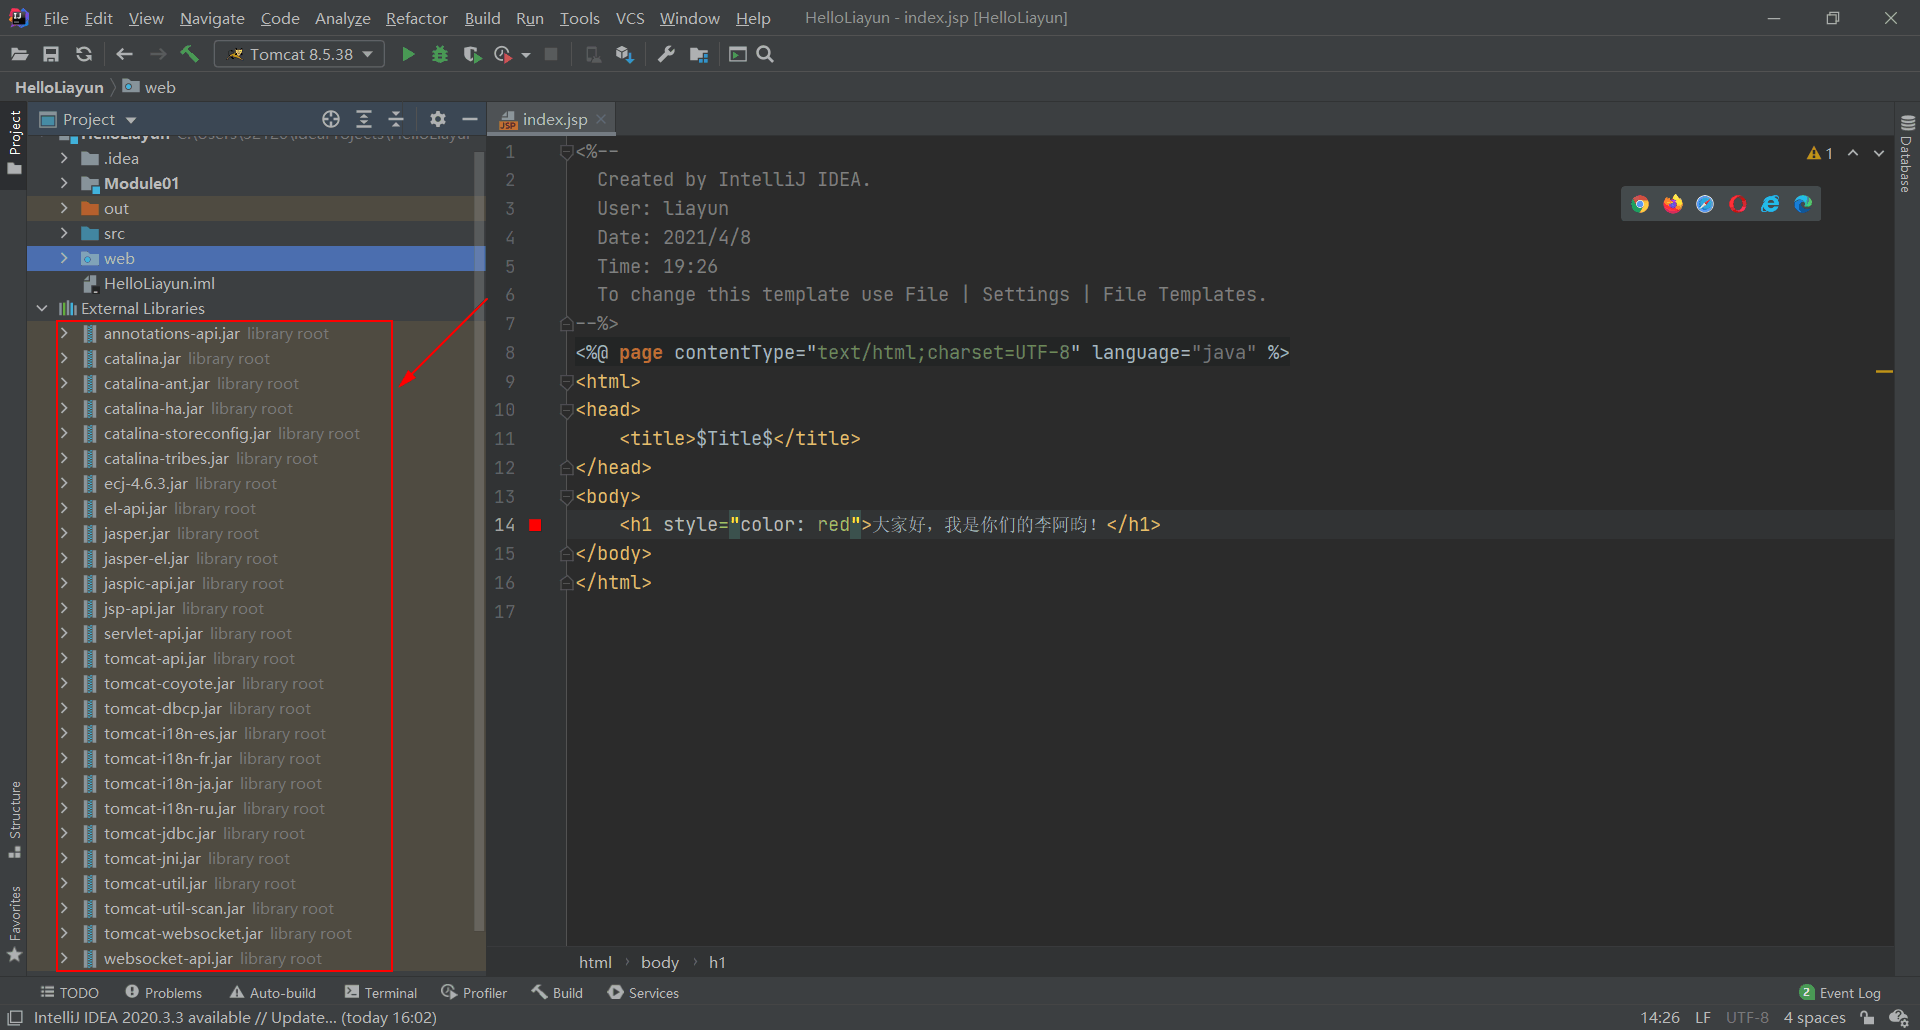The width and height of the screenshot is (1920, 1030).
Task: Build project with the hammer icon
Action: 189,54
